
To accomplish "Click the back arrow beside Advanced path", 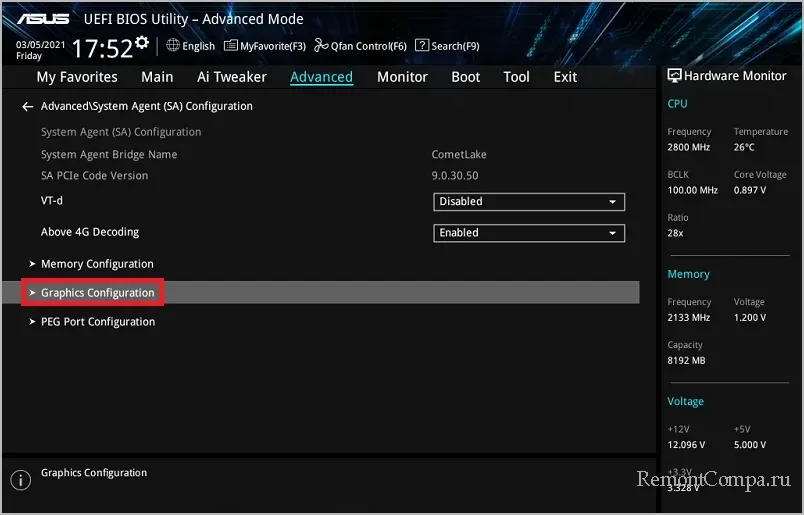I will coord(28,106).
